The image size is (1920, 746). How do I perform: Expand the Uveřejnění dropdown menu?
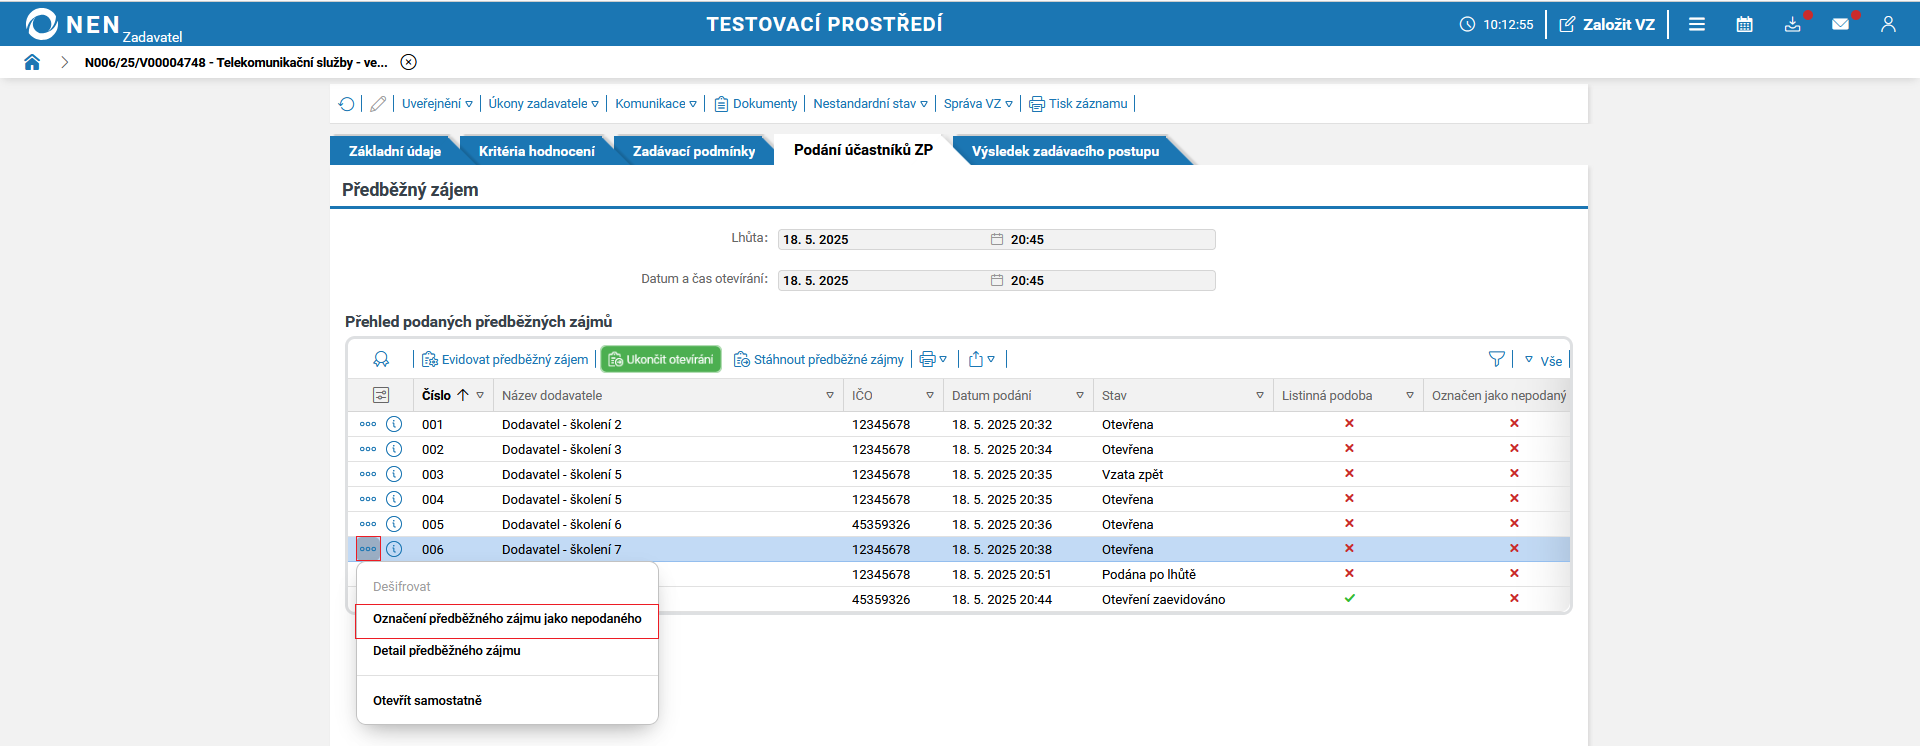[x=437, y=104]
